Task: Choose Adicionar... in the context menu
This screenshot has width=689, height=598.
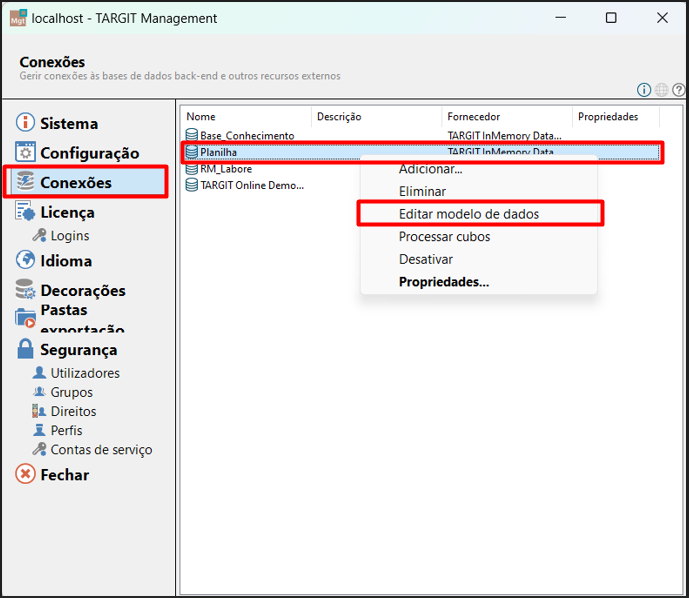Action: pyautogui.click(x=479, y=169)
